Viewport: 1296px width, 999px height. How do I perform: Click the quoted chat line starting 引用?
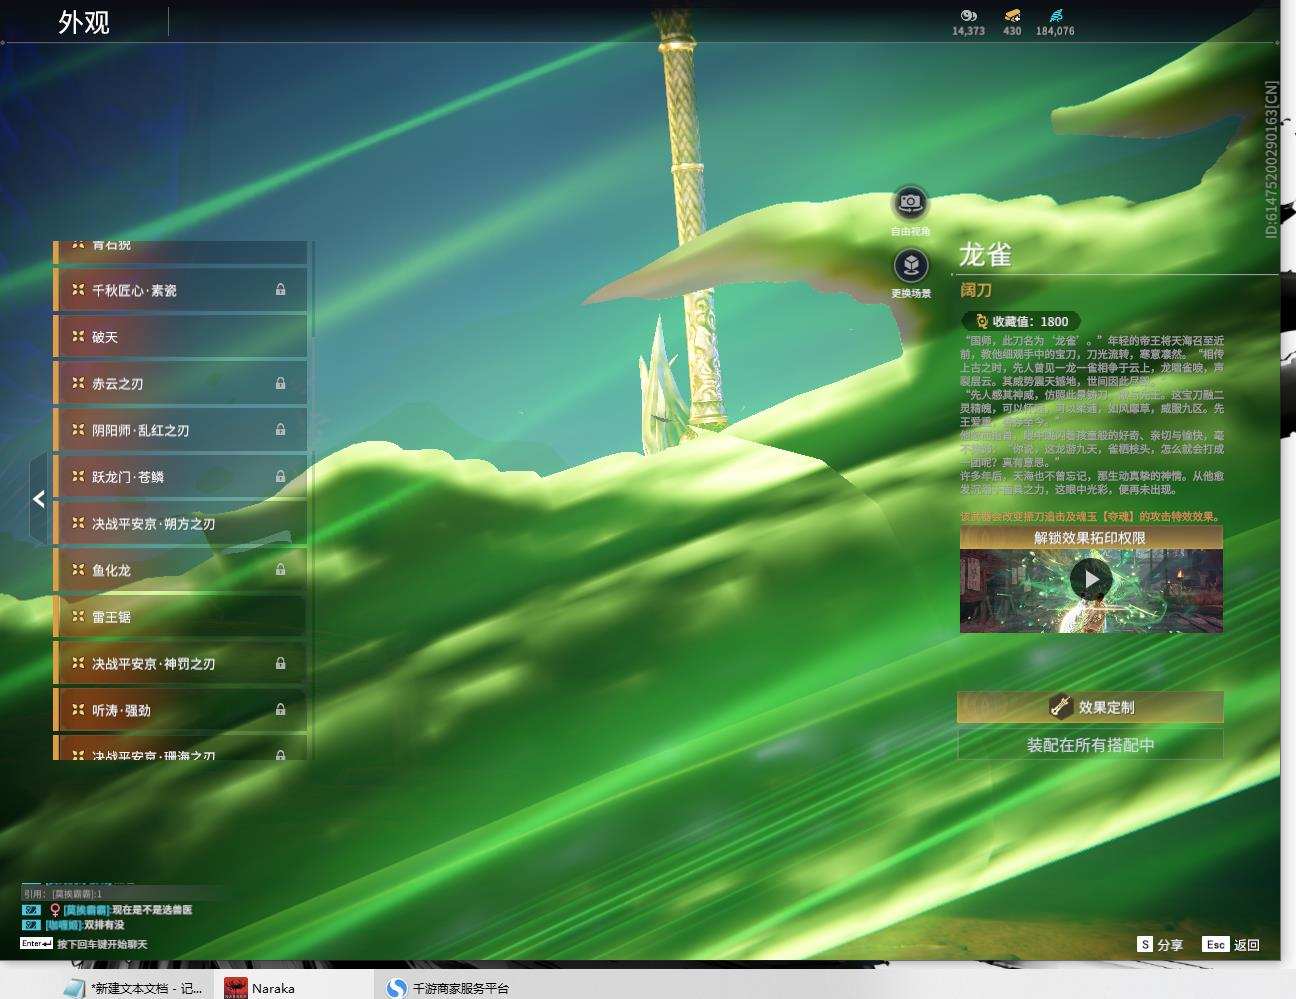pos(62,894)
